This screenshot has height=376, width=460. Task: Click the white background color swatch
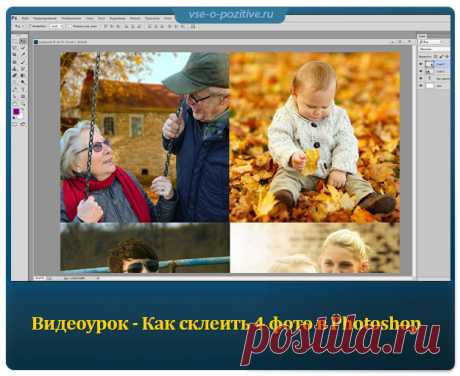(21, 116)
